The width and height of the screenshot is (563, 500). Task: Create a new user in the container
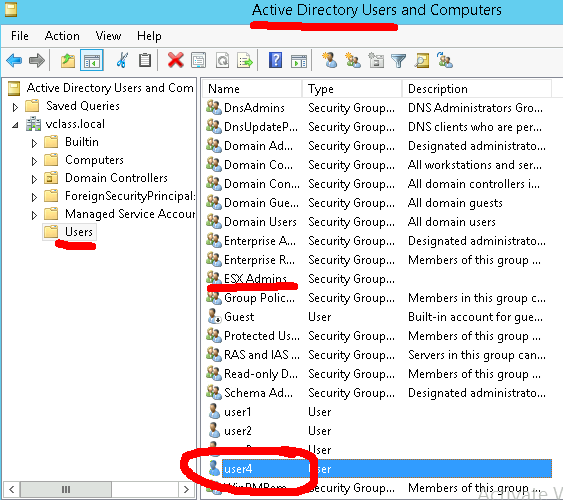[x=329, y=60]
